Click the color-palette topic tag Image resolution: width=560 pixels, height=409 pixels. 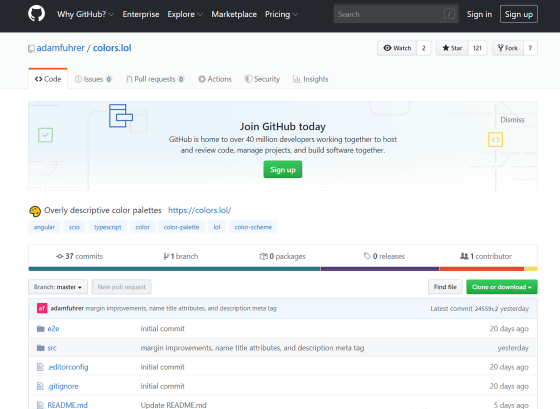tap(181, 227)
